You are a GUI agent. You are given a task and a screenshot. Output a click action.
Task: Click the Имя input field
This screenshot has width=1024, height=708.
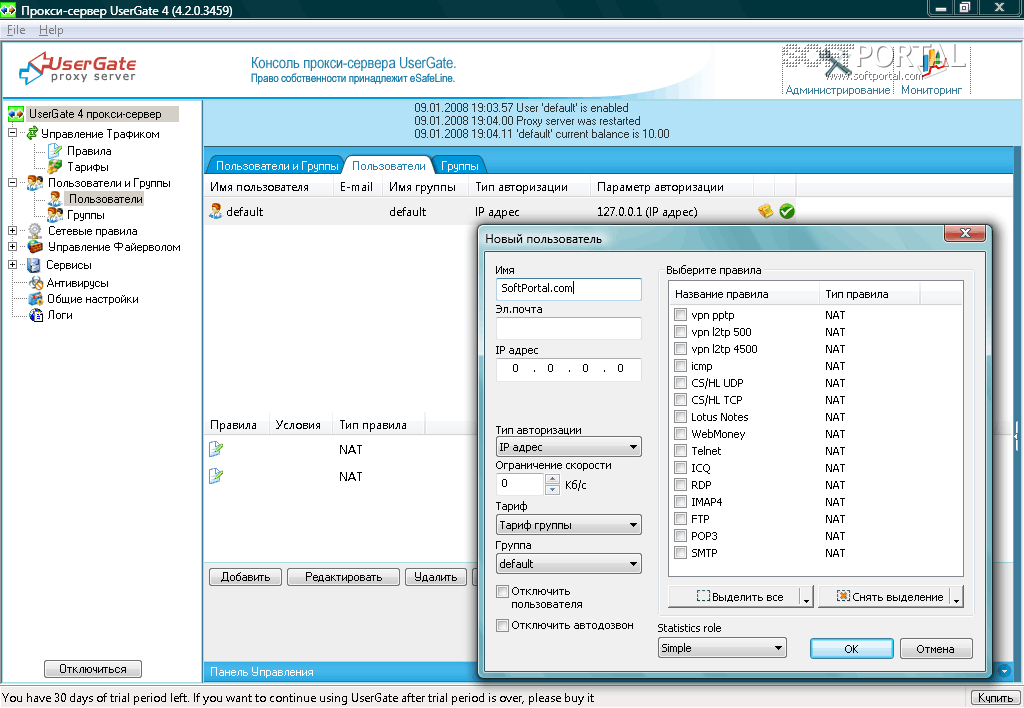point(568,288)
